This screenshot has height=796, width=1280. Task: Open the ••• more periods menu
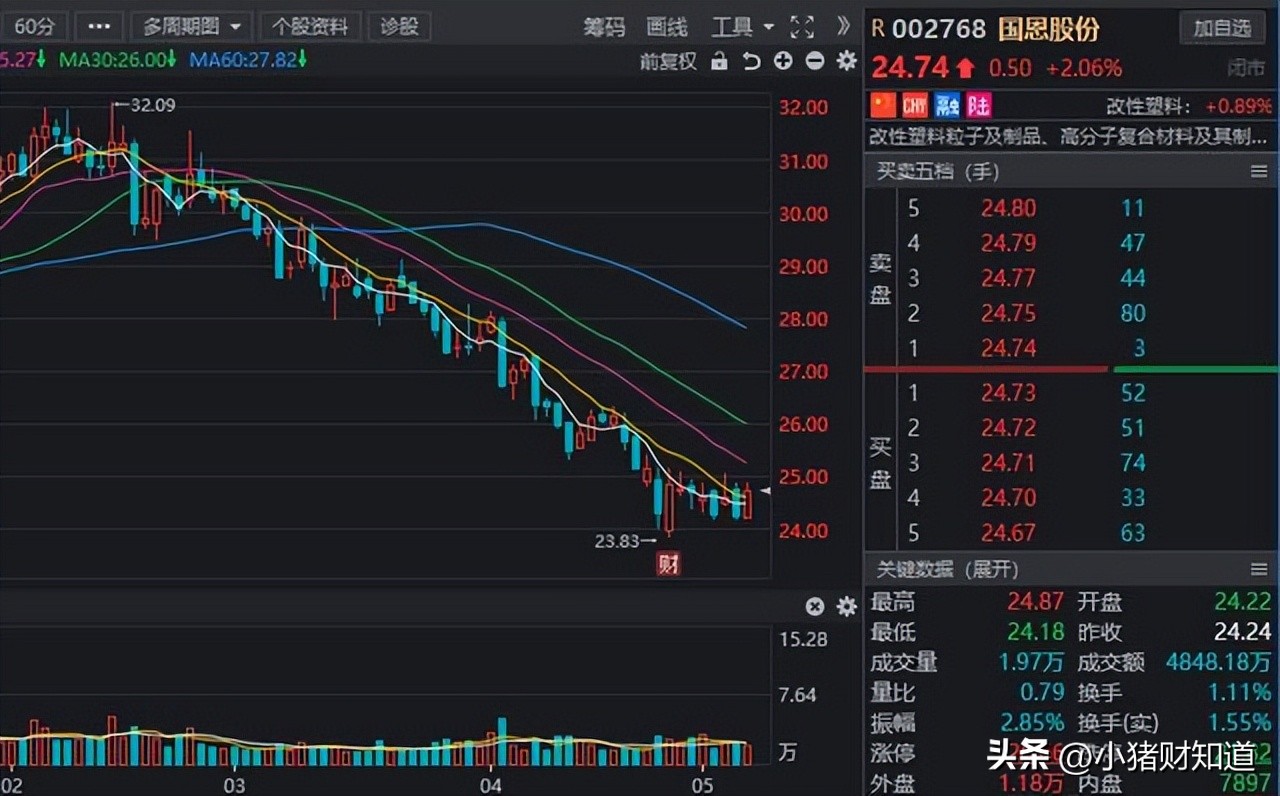pos(98,26)
